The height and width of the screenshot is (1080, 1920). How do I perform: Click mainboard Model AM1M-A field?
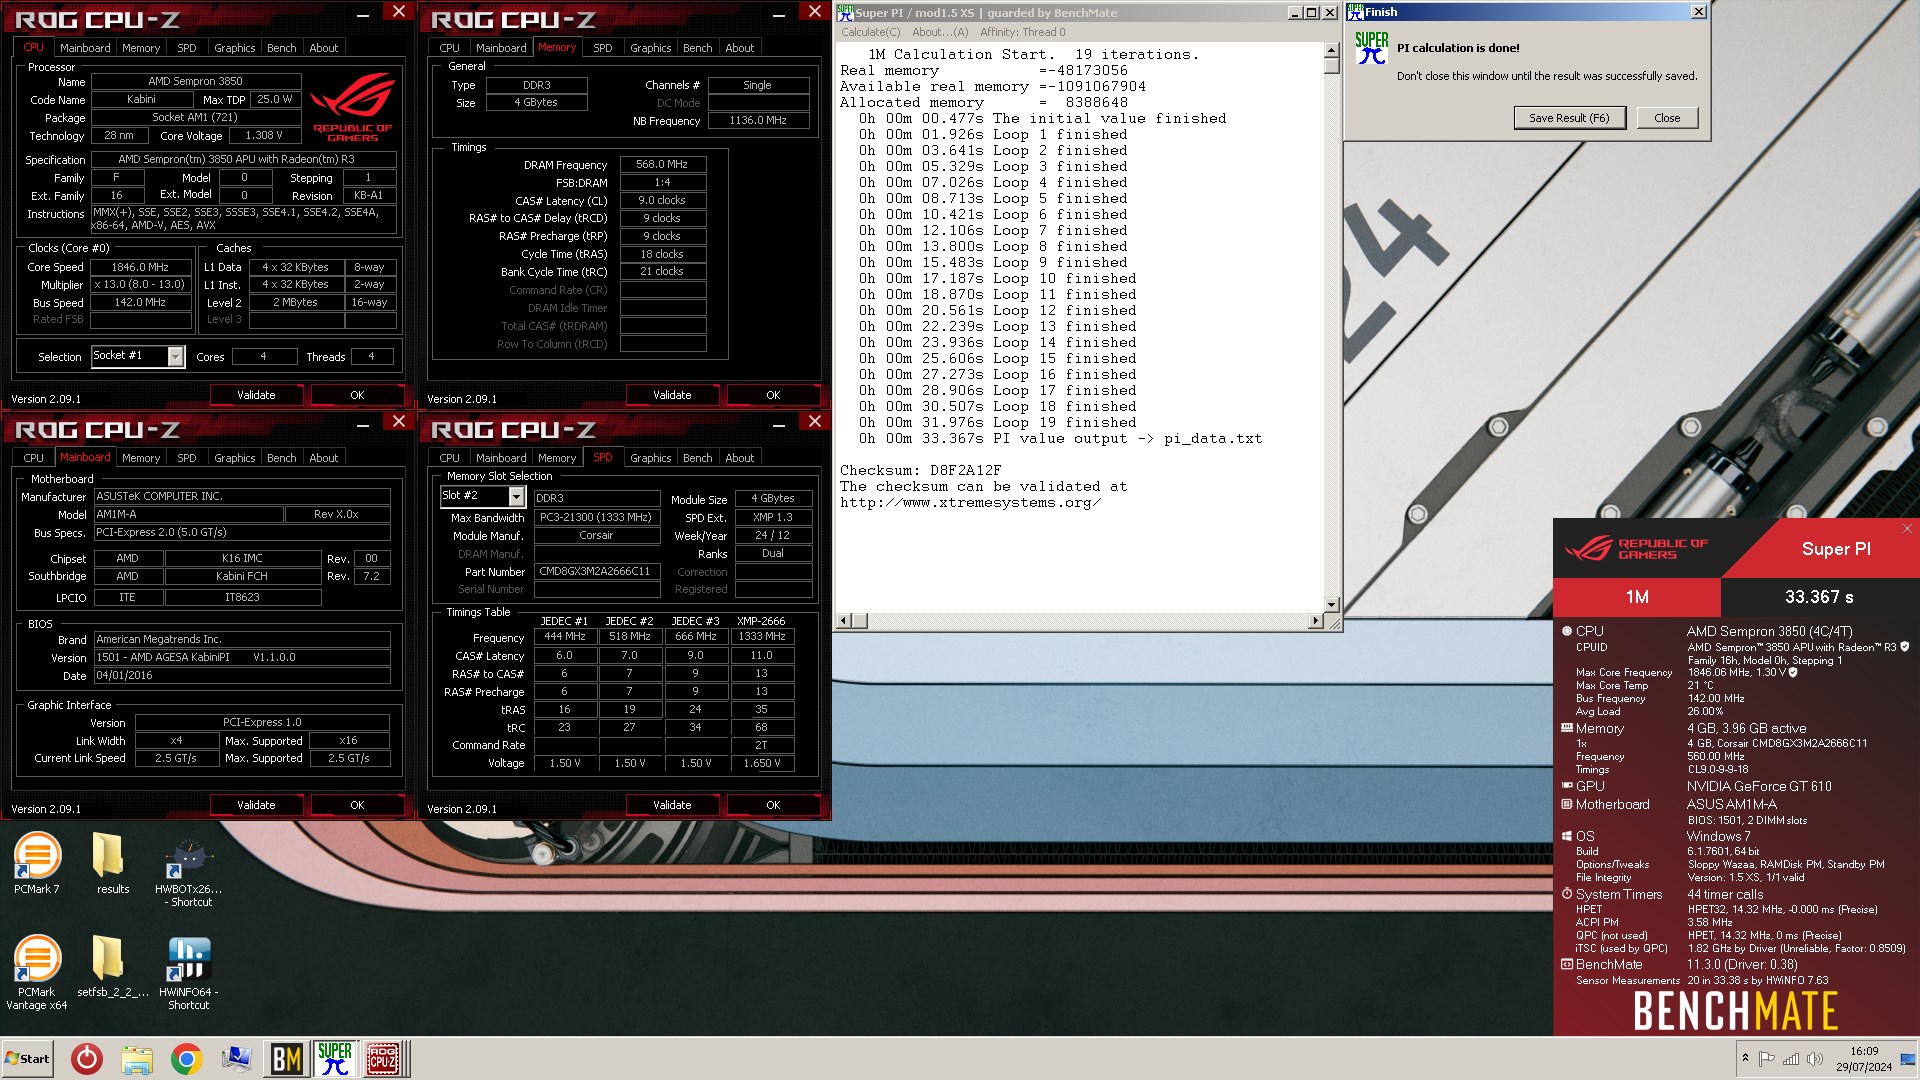click(188, 514)
